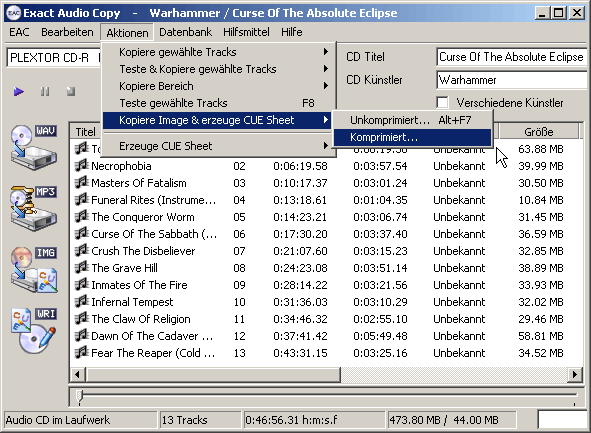Click the note icon beside The Claw Of Religion
This screenshot has width=591, height=433.
click(x=81, y=318)
